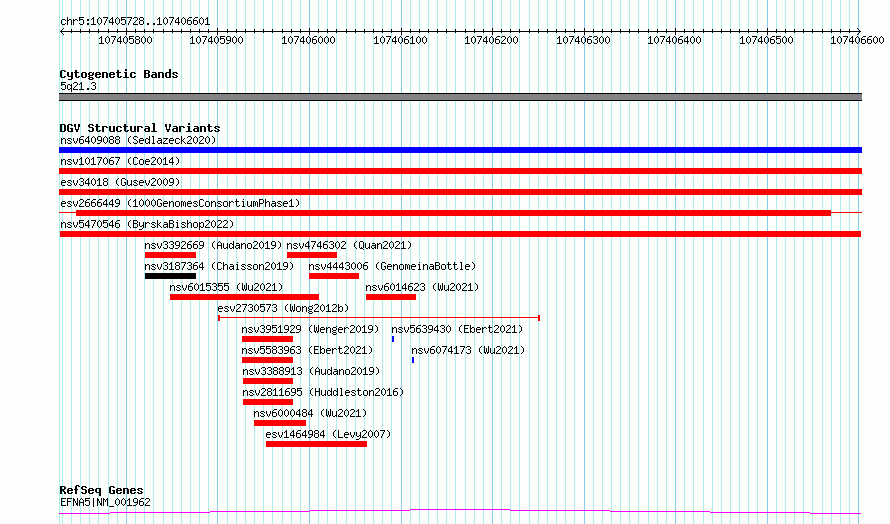Click red bar under nsv6014623
890x524 pixels.
click(x=391, y=297)
